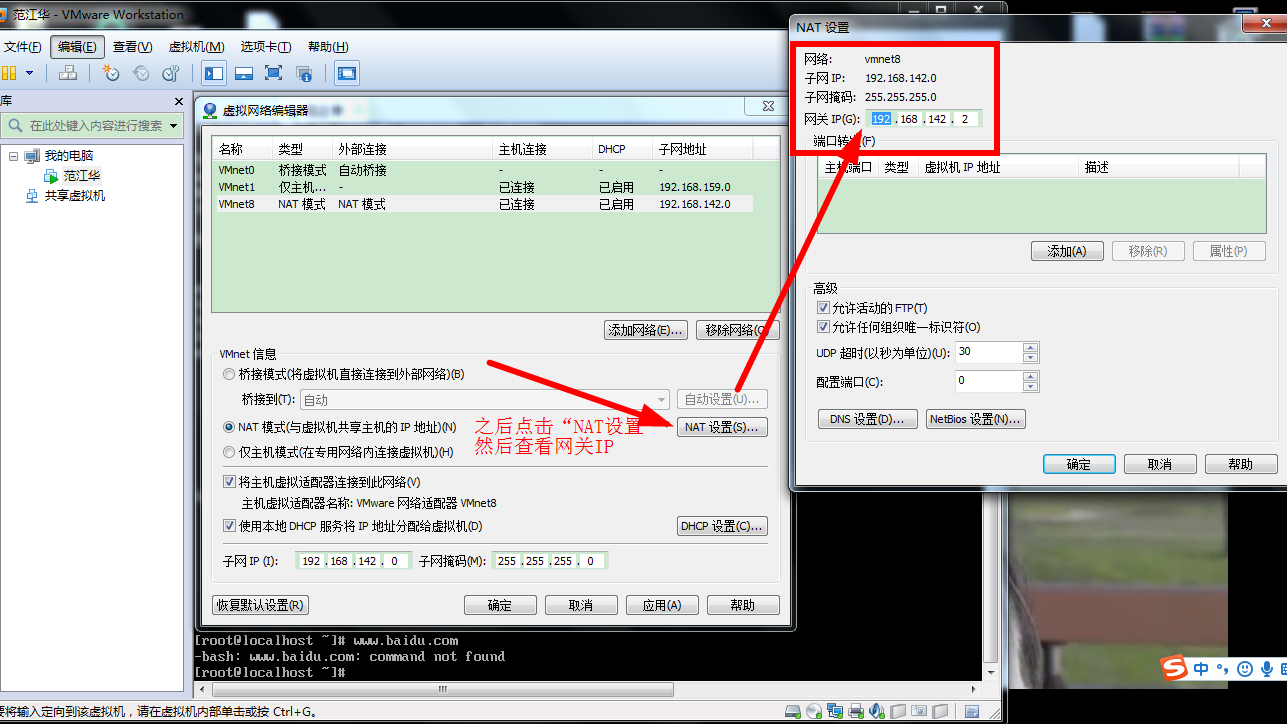Click the 网关 IP(G) field in NAT settings

[x=923, y=119]
